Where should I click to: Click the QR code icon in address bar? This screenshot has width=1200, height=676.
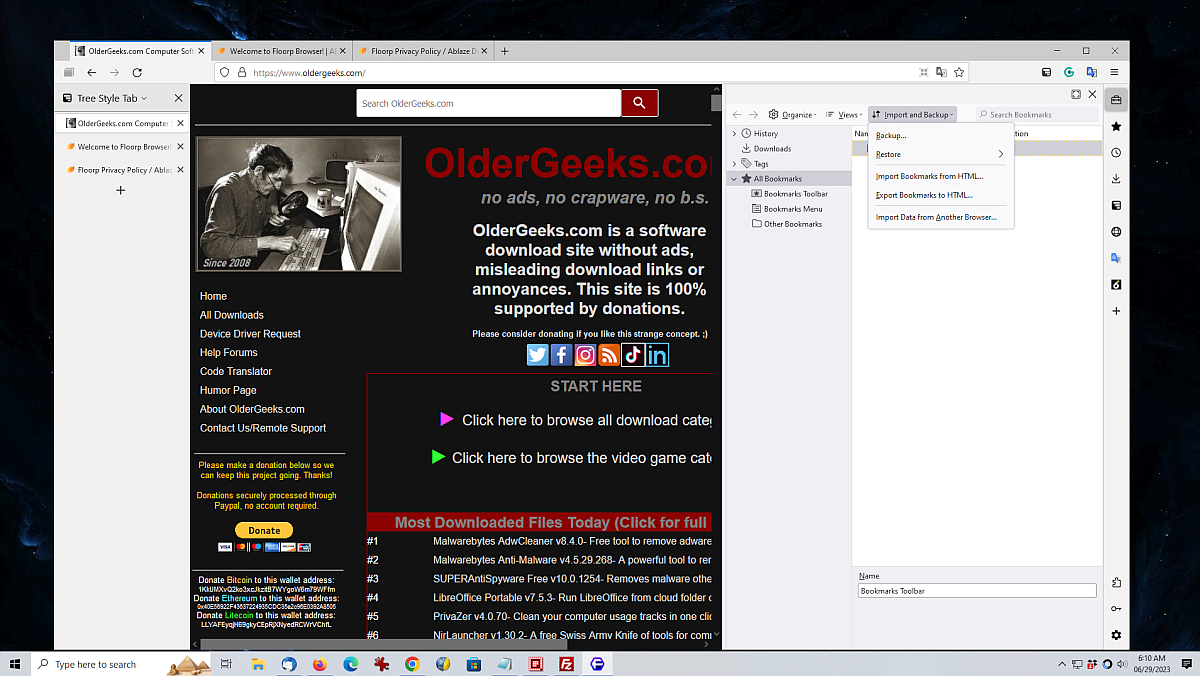click(923, 72)
